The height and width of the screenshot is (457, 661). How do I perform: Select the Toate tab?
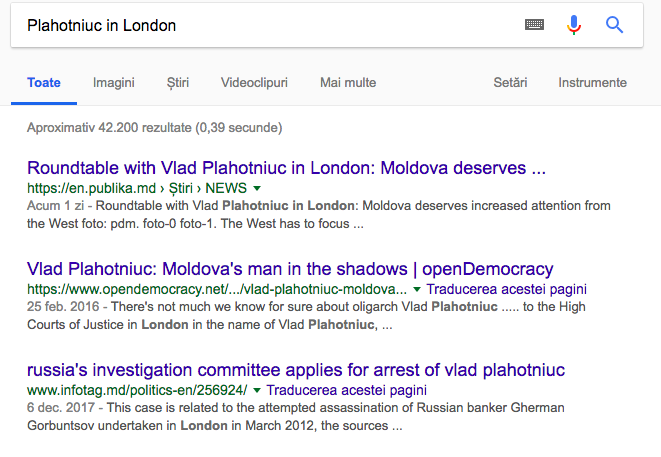[x=44, y=83]
